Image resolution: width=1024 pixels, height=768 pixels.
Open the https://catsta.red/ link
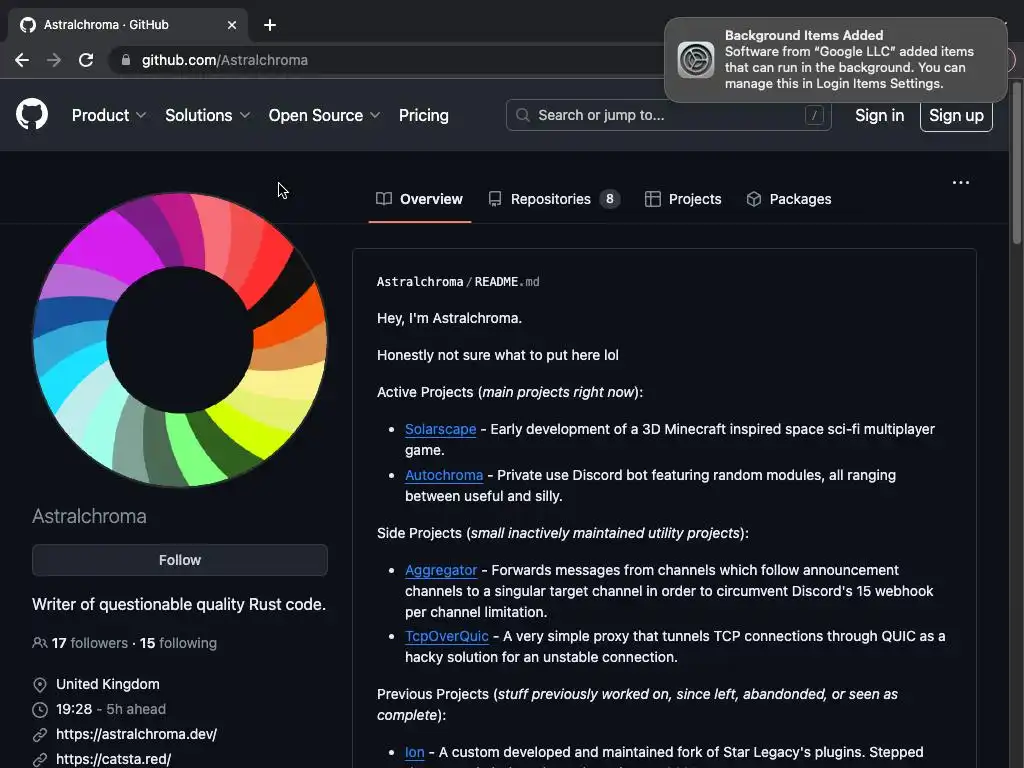[x=114, y=759]
